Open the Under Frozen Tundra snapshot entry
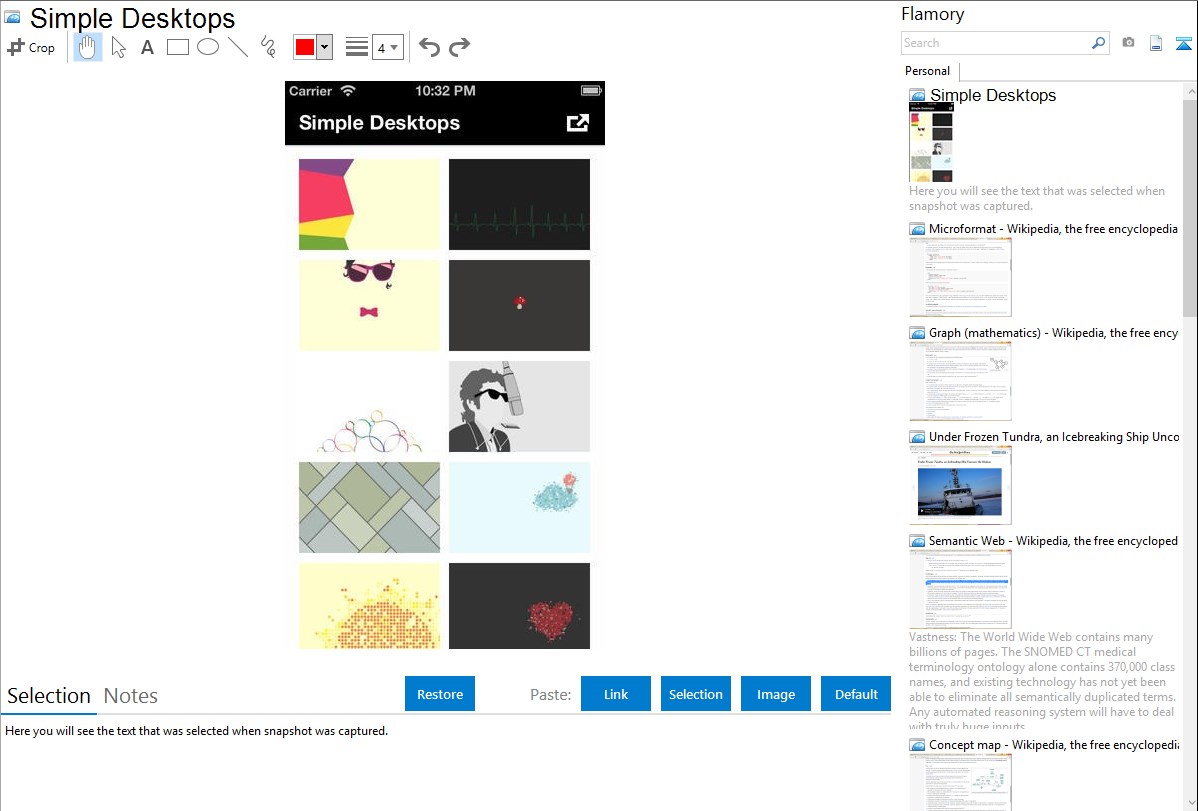This screenshot has width=1198, height=811. tap(1054, 436)
